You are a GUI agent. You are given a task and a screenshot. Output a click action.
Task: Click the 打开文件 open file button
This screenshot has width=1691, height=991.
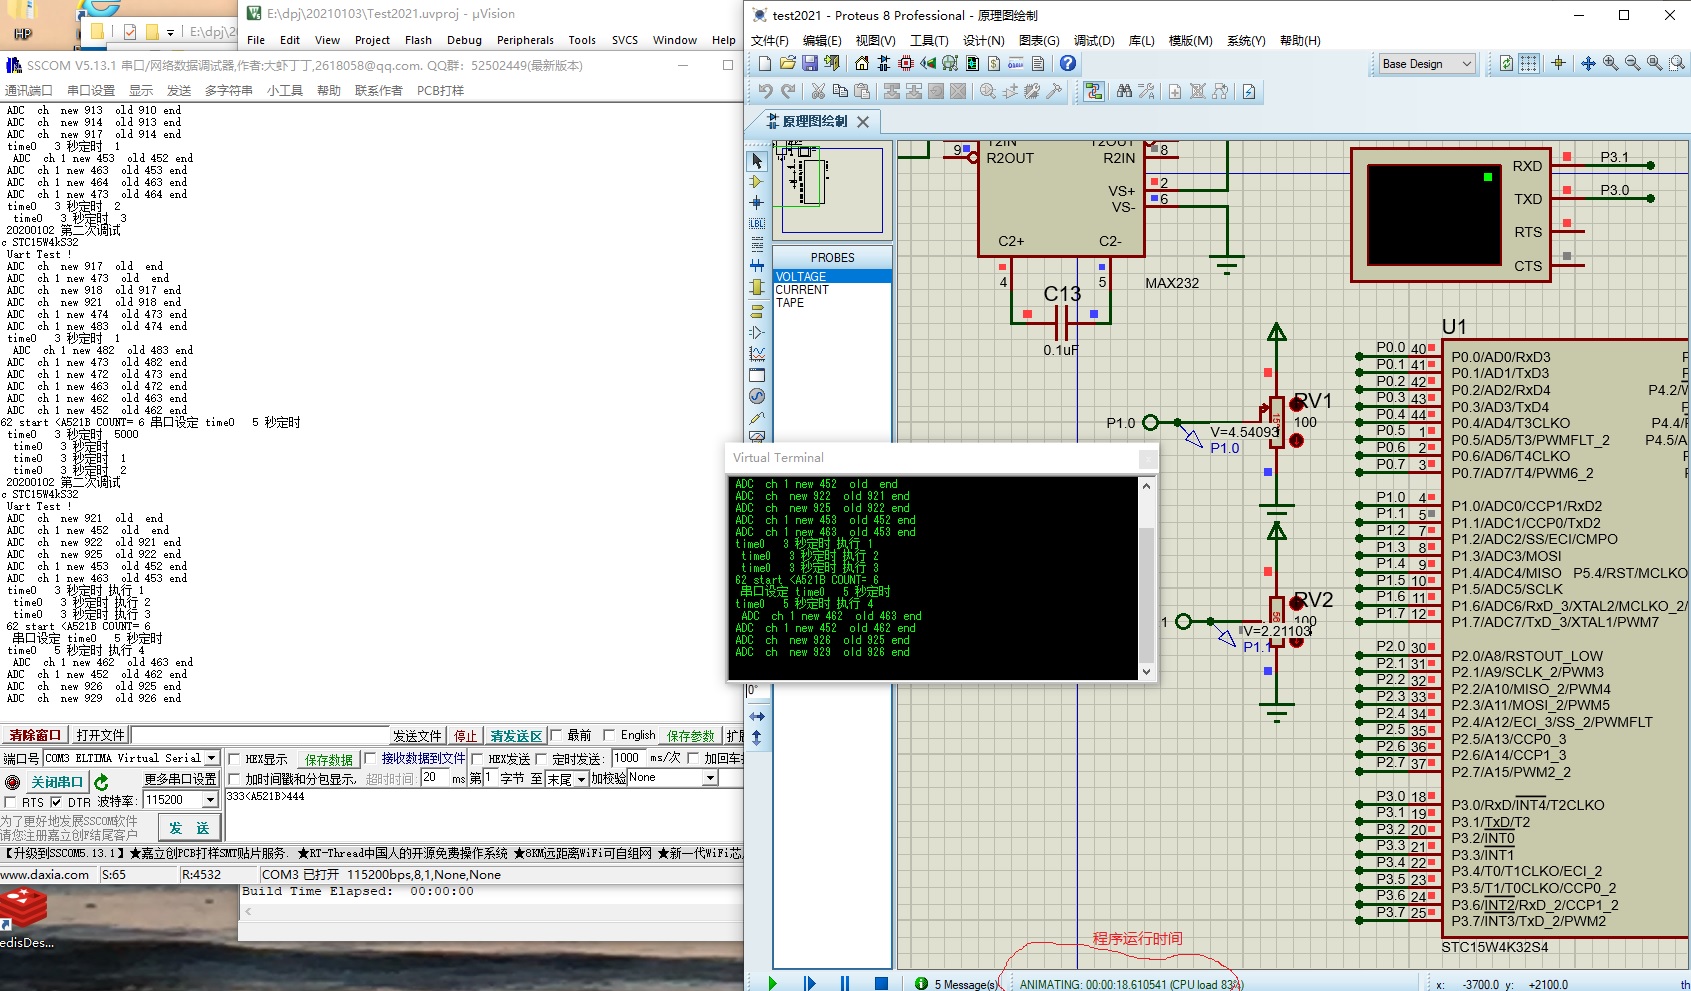[101, 735]
